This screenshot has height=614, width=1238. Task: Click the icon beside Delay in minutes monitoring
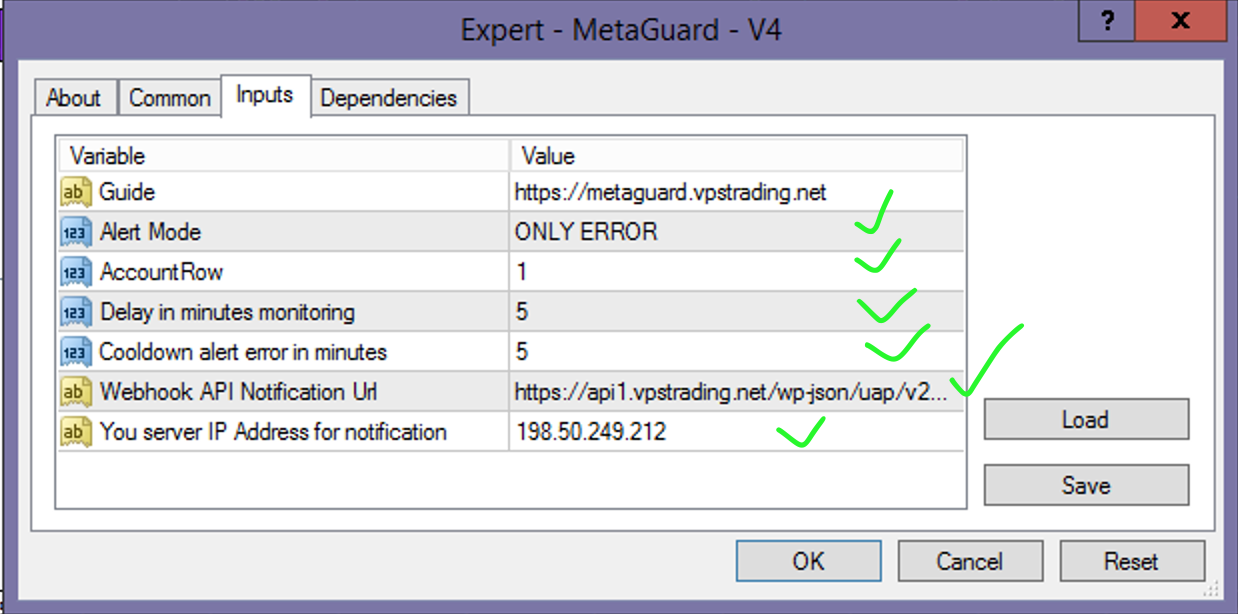point(77,312)
